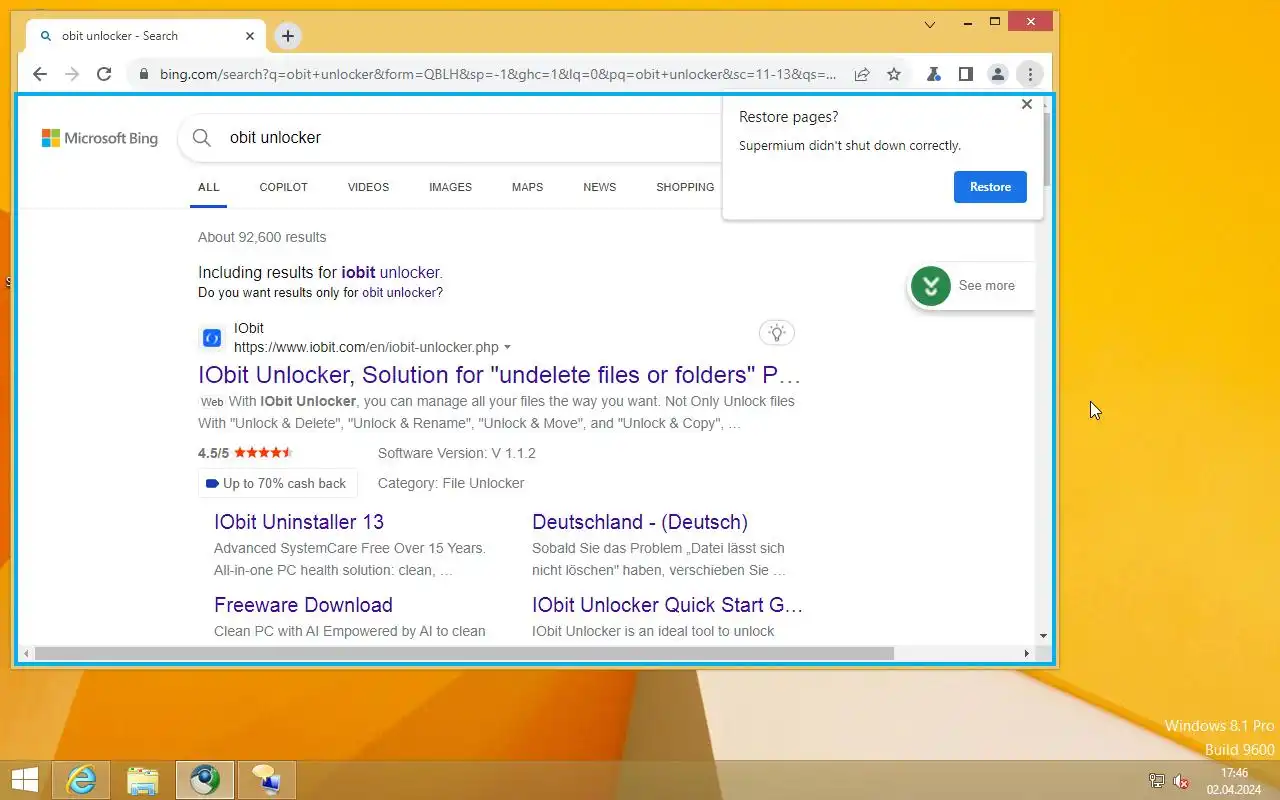Open the browser three-dot menu
1280x800 pixels.
point(1030,74)
